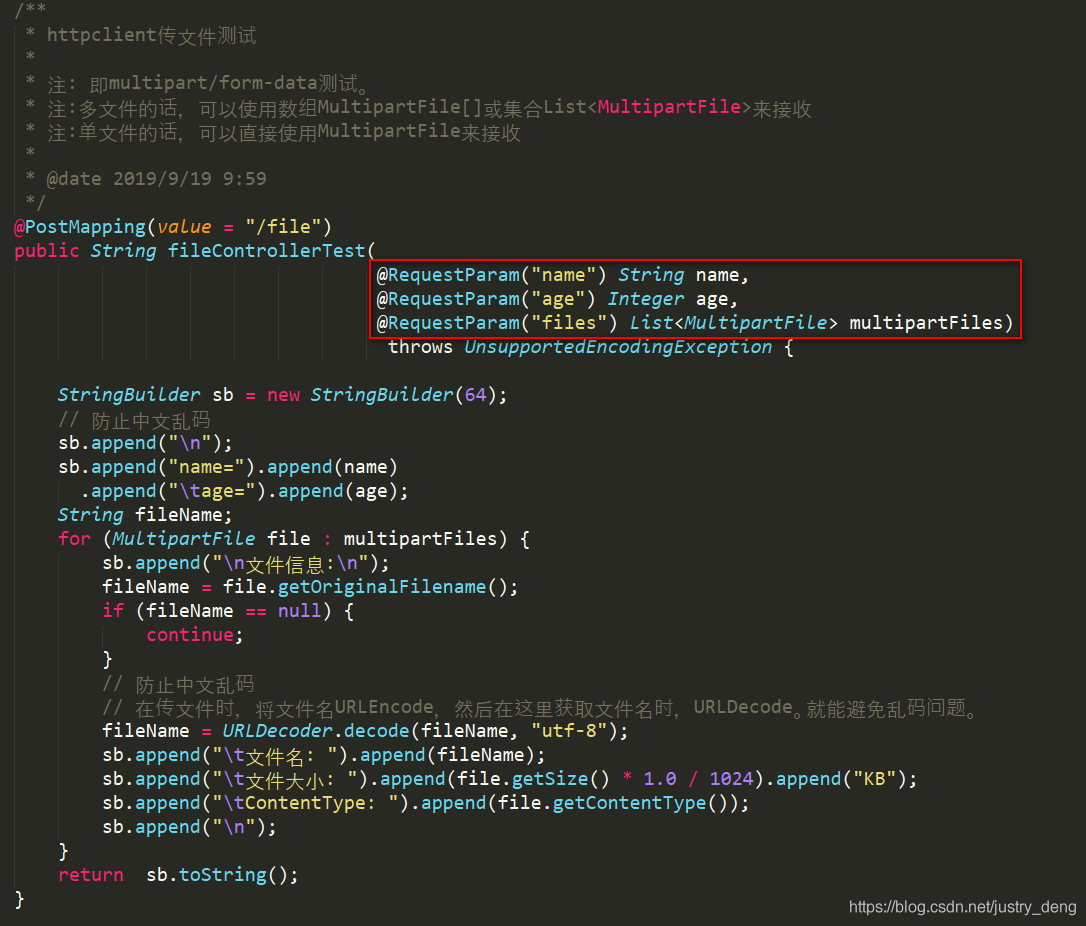Click the multipartFiles parameter name
This screenshot has width=1086, height=926.
(925, 323)
